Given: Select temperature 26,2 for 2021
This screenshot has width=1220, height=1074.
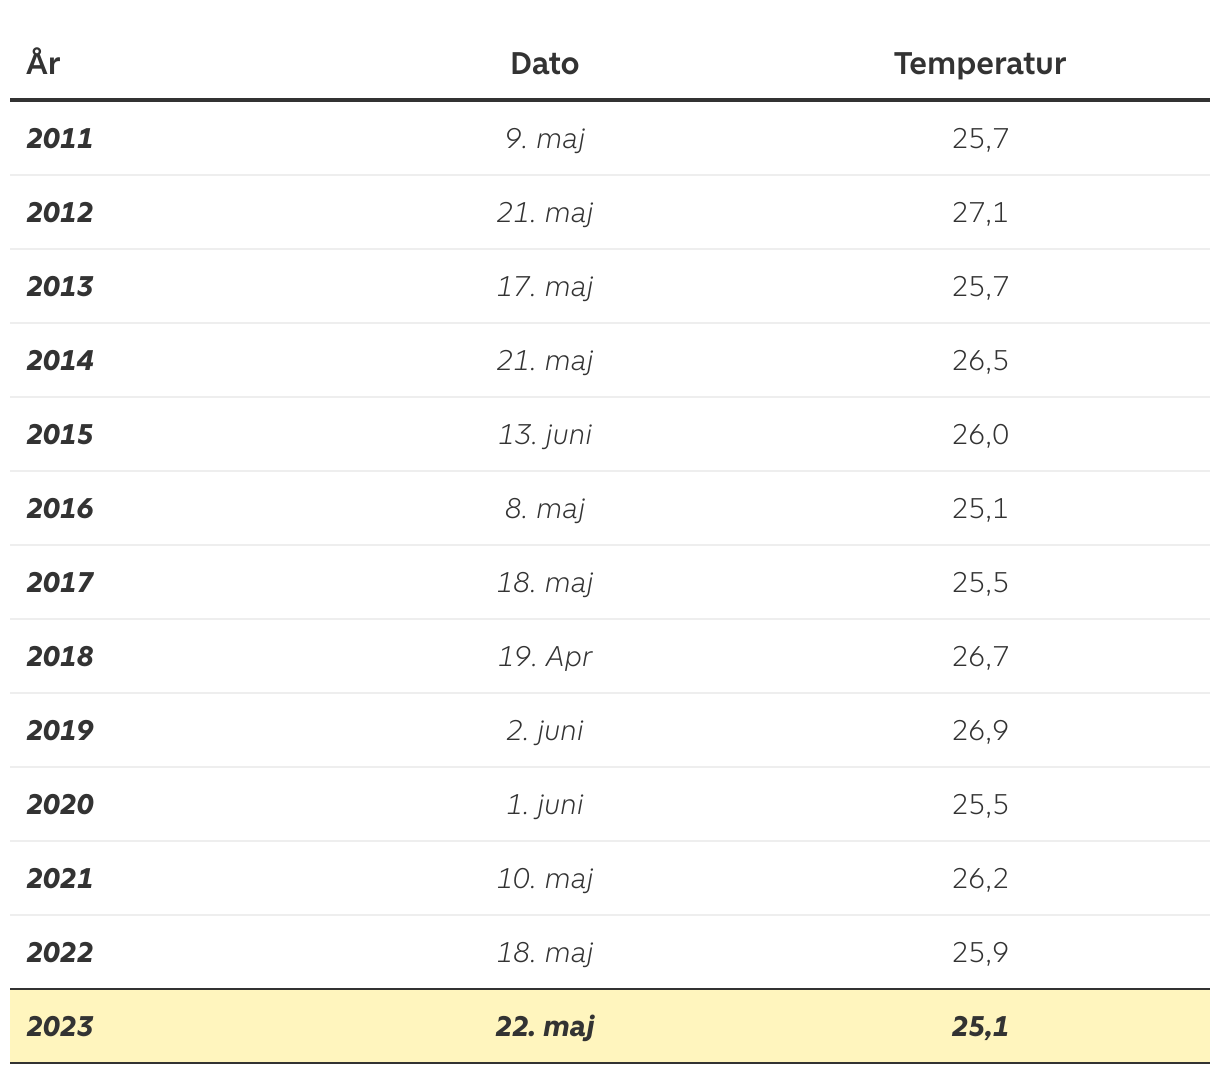Looking at the screenshot, I should [x=979, y=878].
